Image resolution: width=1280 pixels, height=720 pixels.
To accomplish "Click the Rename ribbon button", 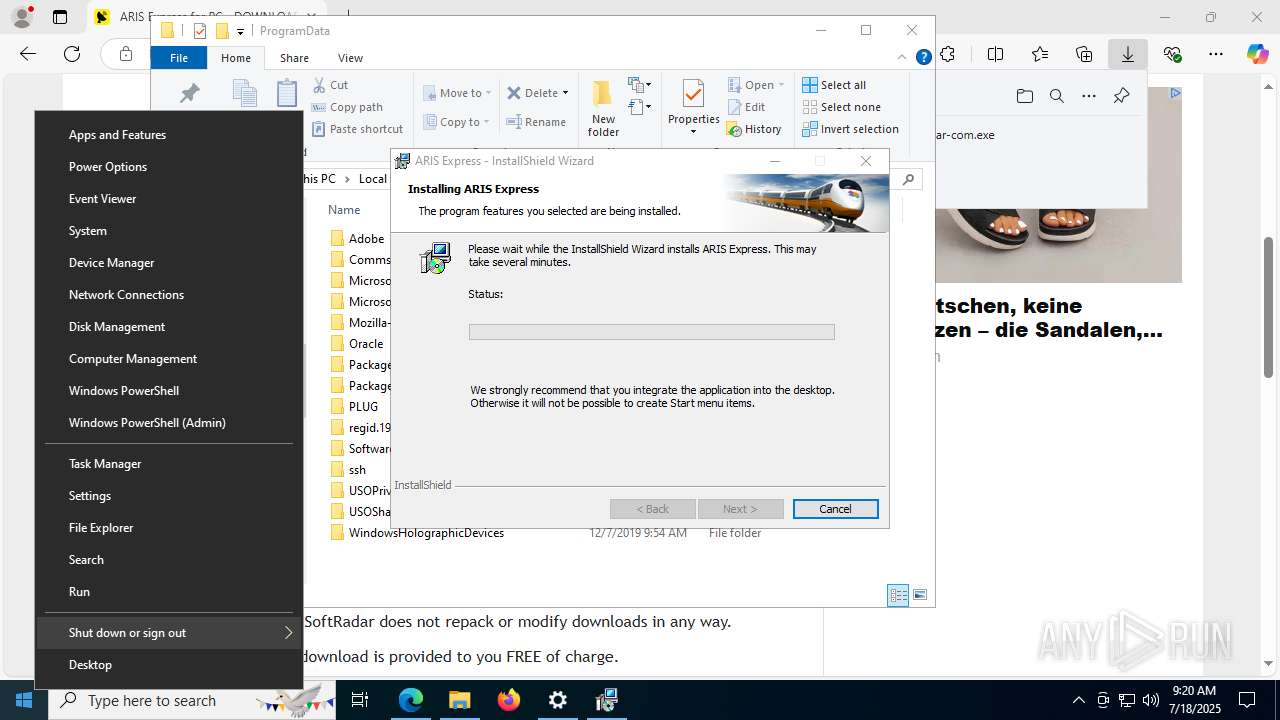I will pos(536,122).
